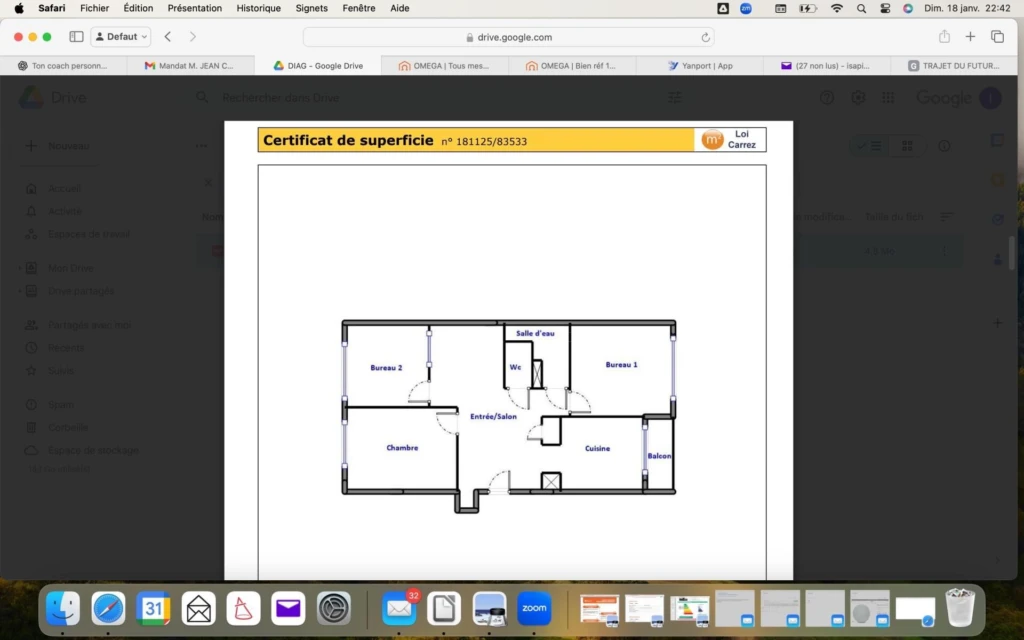
Task: Switch to the 'Mandat M. JEAN C...' tab
Action: point(189,65)
